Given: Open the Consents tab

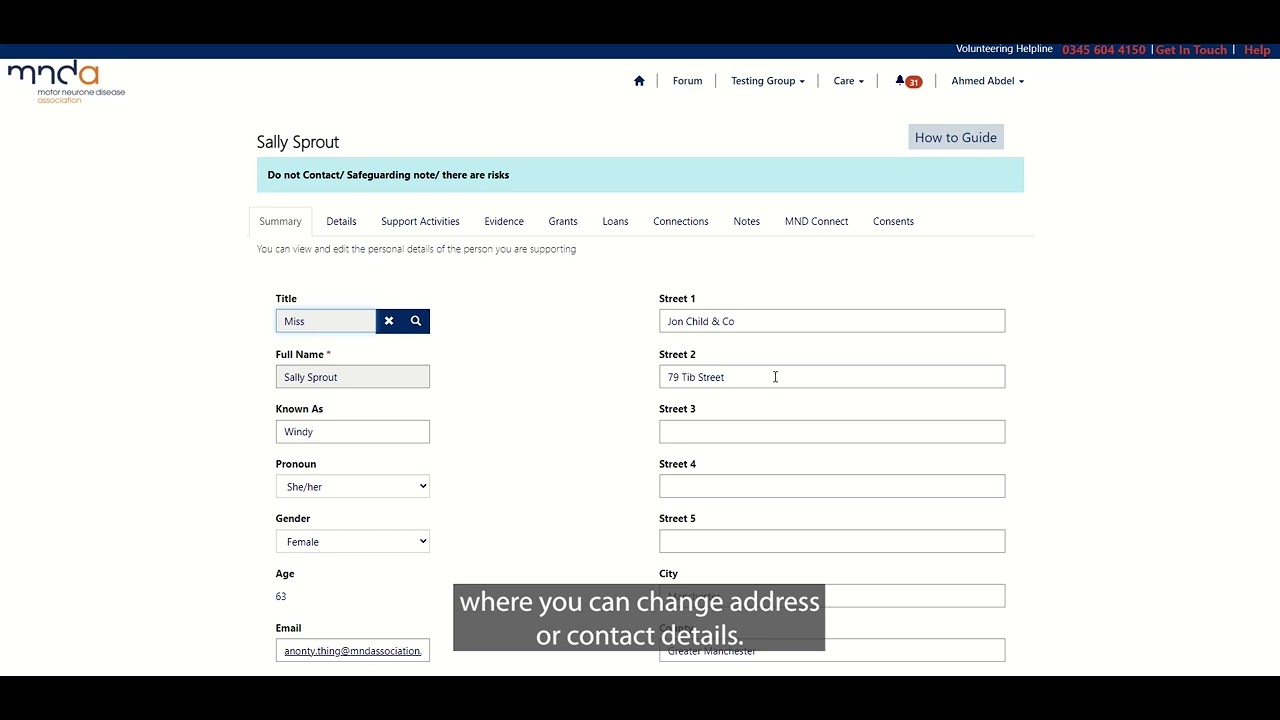Looking at the screenshot, I should [x=893, y=221].
